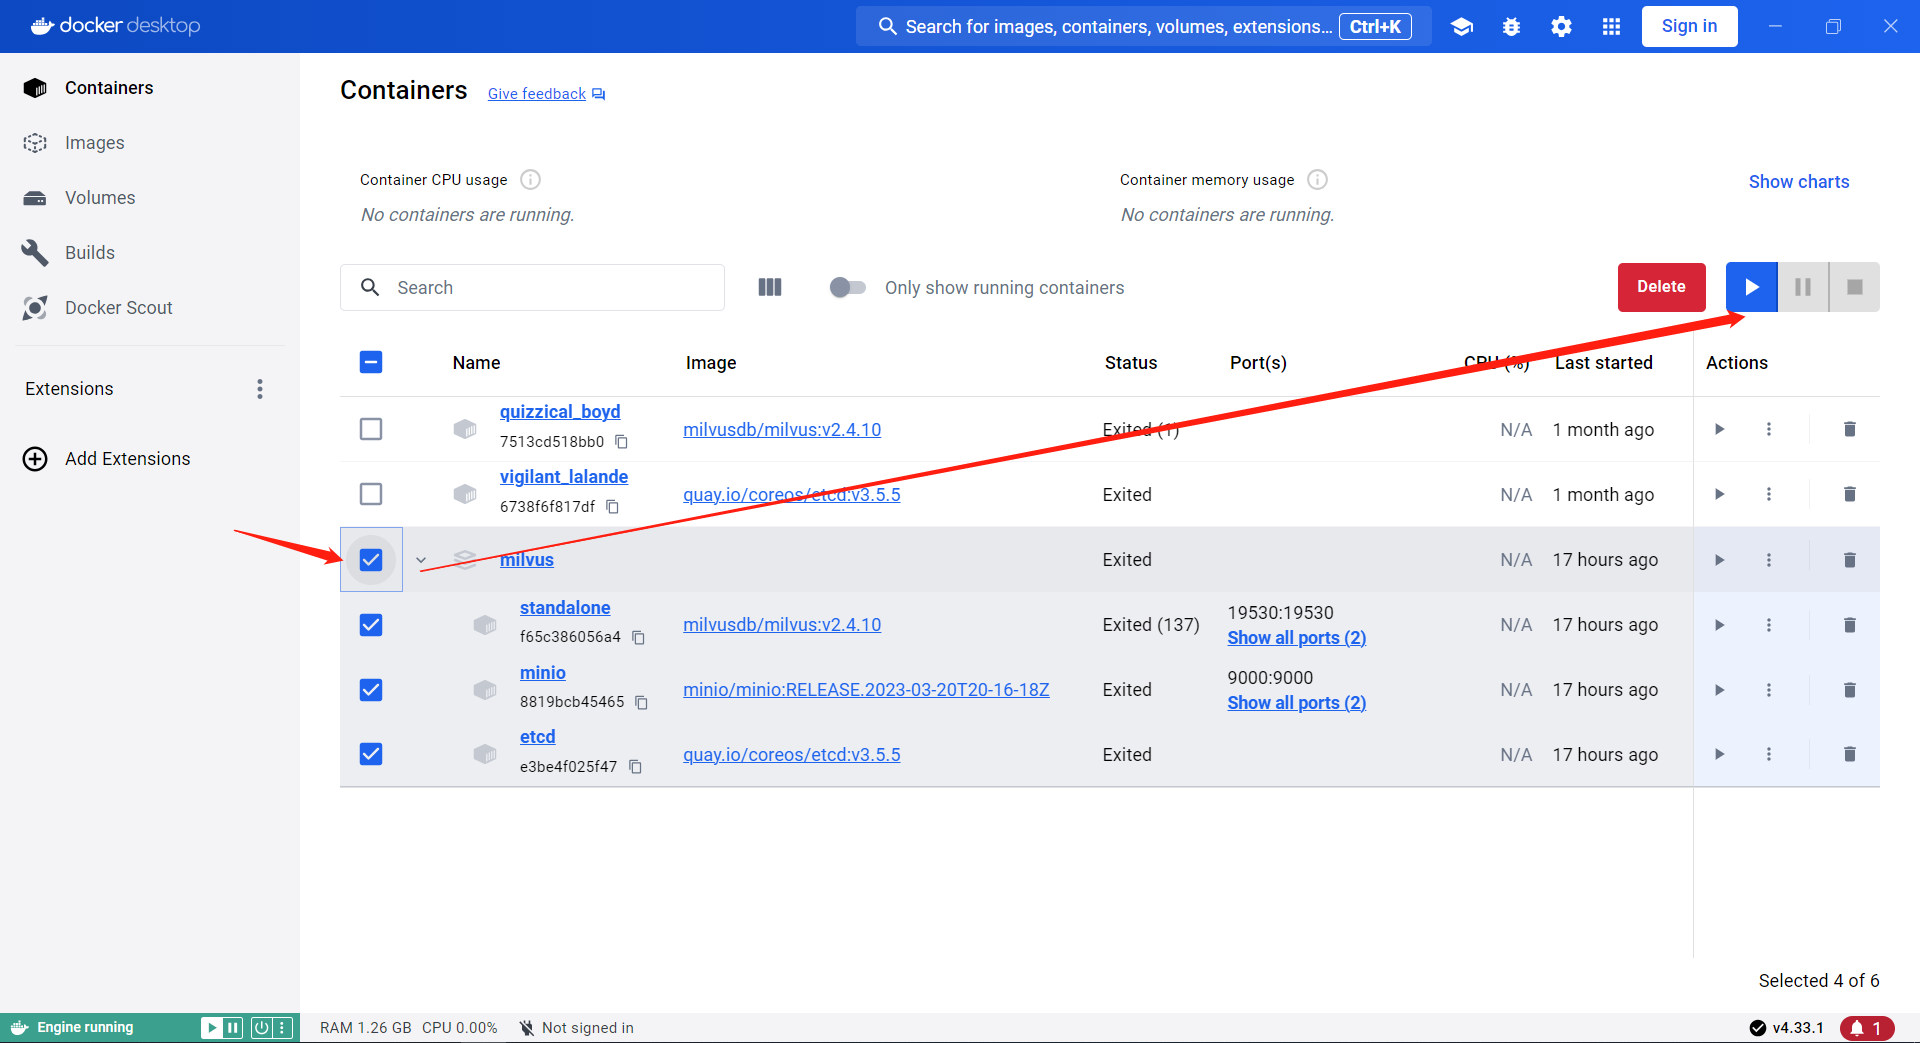
Task: Toggle the select-all checkbox in the header
Action: [371, 362]
